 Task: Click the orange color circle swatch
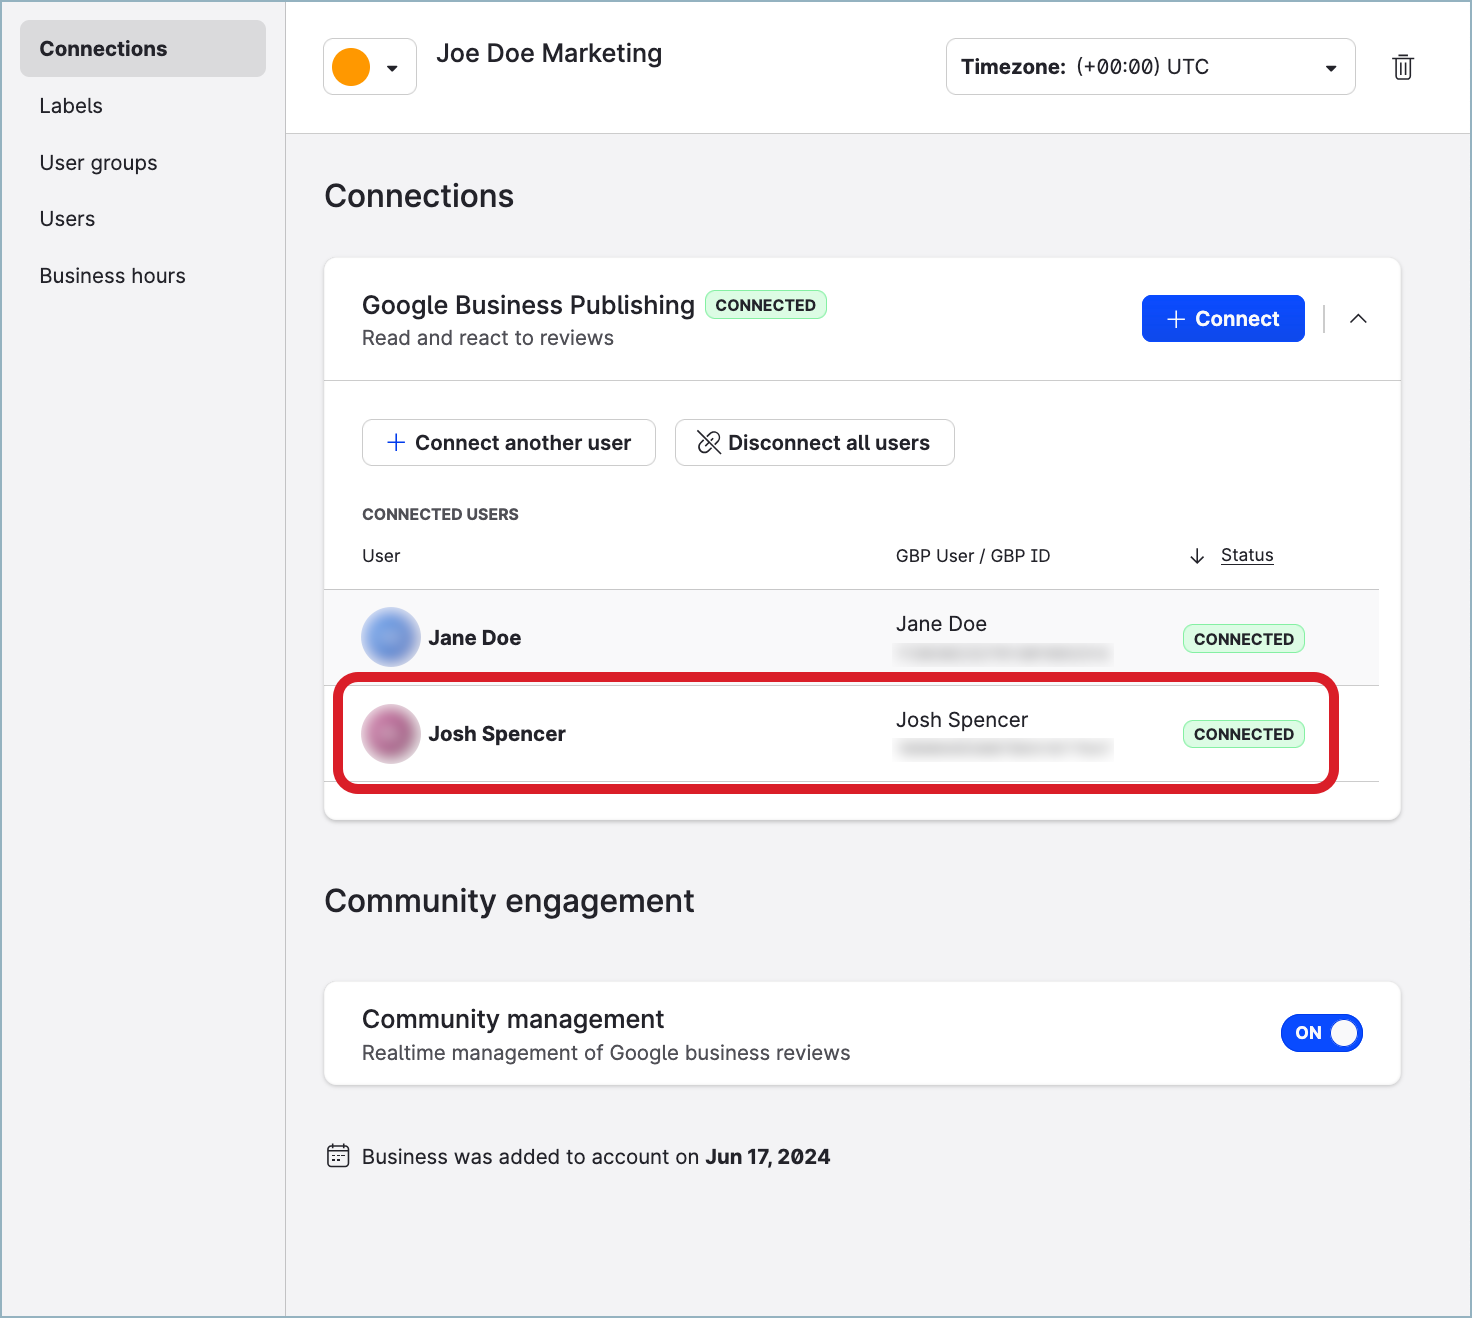(x=351, y=67)
